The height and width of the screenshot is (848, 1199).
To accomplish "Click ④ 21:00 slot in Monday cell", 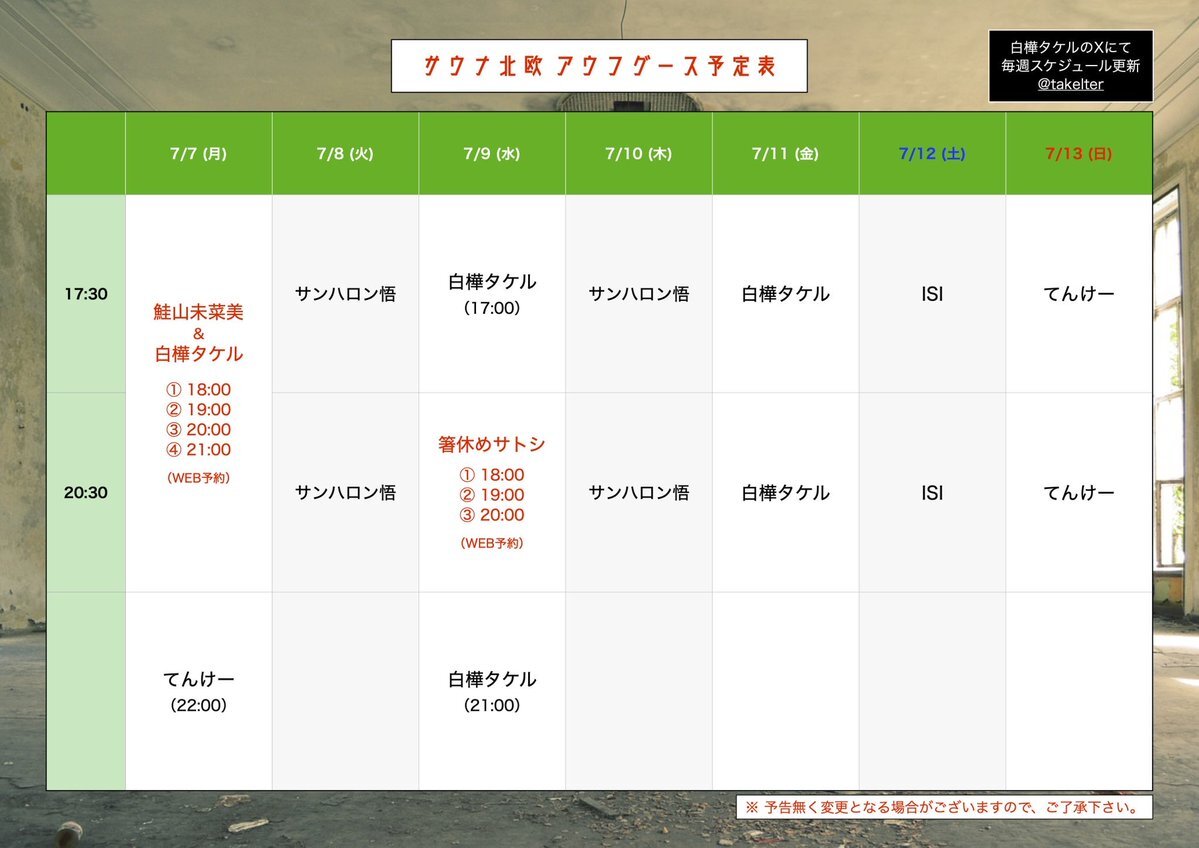I will (199, 450).
